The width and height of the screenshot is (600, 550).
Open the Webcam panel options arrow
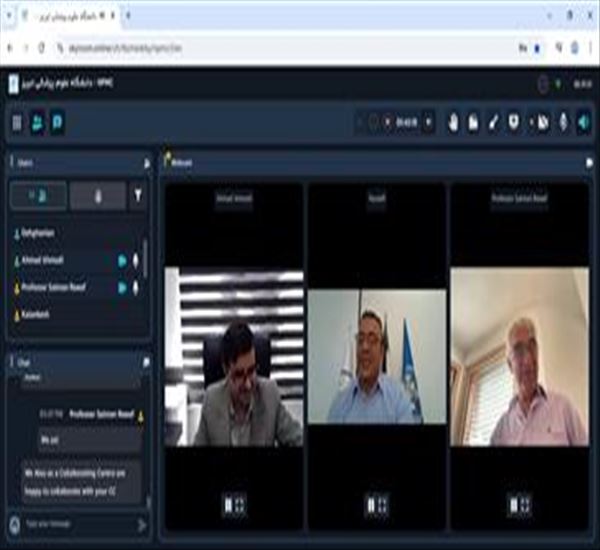(x=589, y=163)
